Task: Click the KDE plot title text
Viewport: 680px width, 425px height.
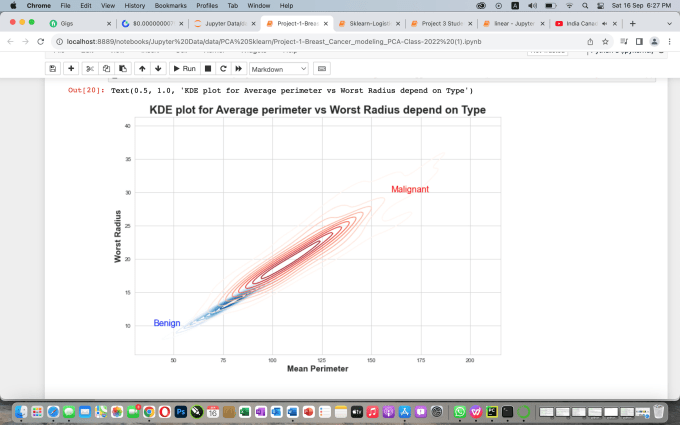Action: coord(317,110)
